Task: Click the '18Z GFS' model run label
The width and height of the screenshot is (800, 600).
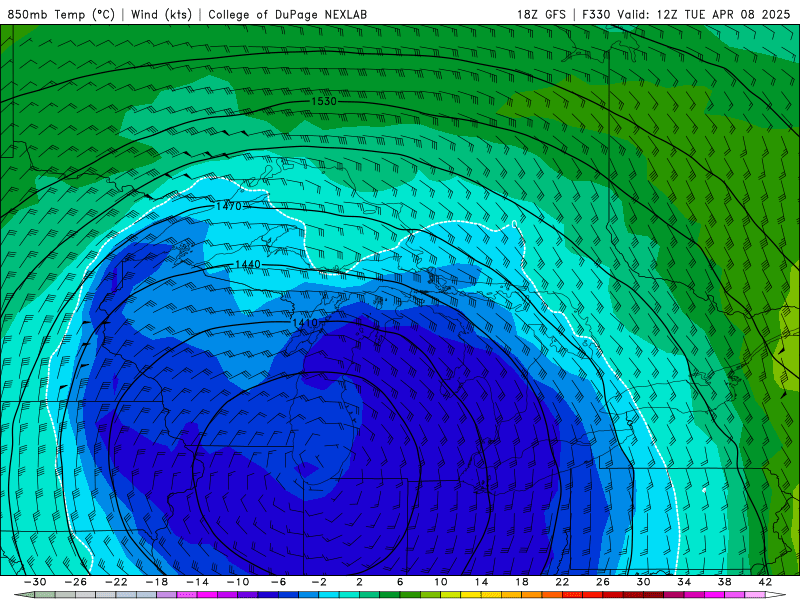Action: (541, 14)
